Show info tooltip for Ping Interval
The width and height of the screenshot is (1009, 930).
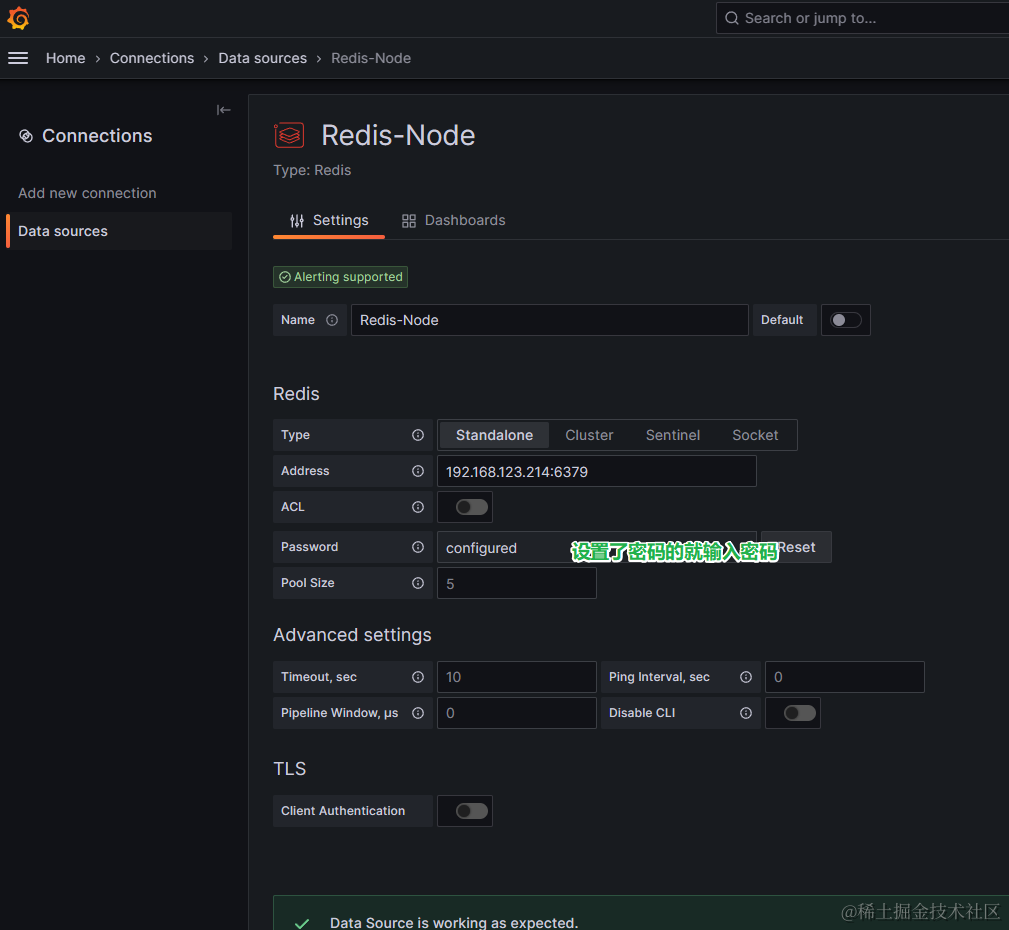pos(746,677)
